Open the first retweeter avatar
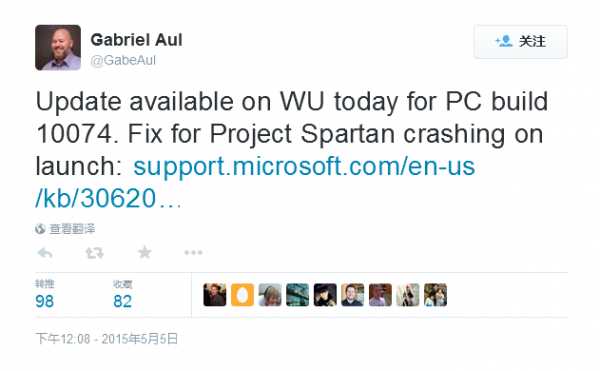The width and height of the screenshot is (600, 371). point(215,295)
